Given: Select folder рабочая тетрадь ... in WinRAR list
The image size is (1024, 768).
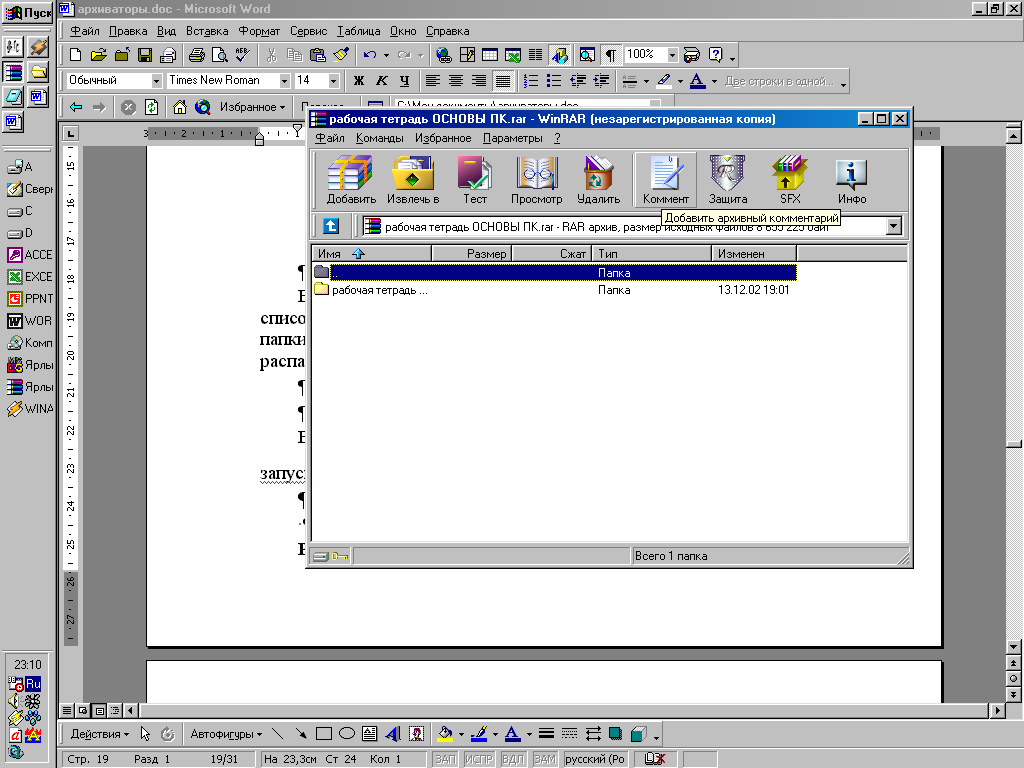Looking at the screenshot, I should pos(554,290).
